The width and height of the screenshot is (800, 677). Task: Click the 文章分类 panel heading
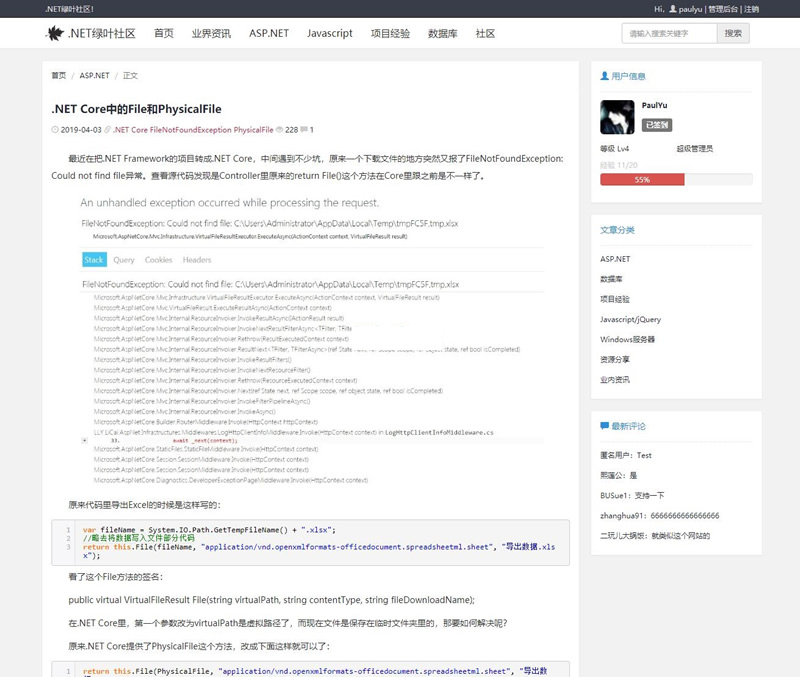[x=617, y=230]
